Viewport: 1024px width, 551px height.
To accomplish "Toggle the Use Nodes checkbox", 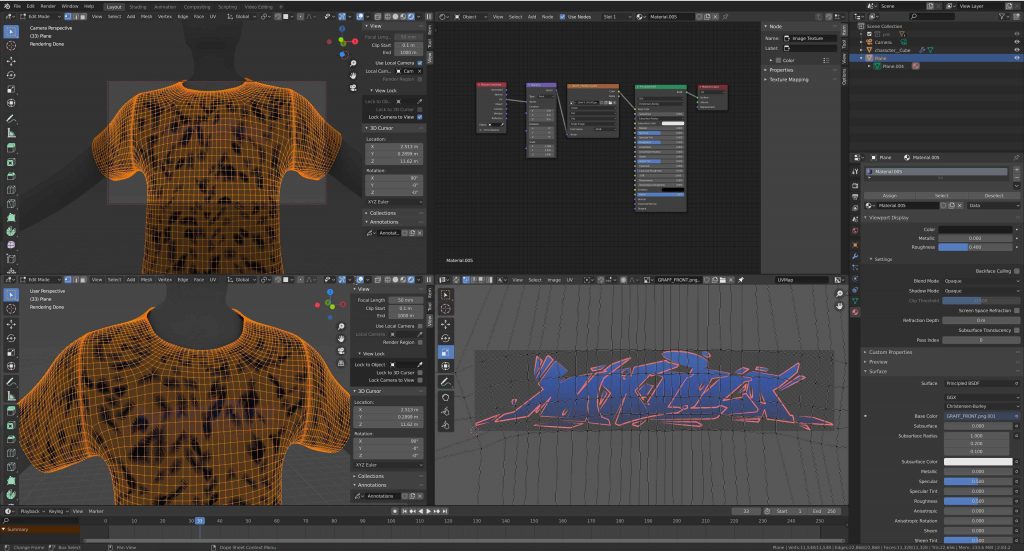I will click(x=562, y=16).
